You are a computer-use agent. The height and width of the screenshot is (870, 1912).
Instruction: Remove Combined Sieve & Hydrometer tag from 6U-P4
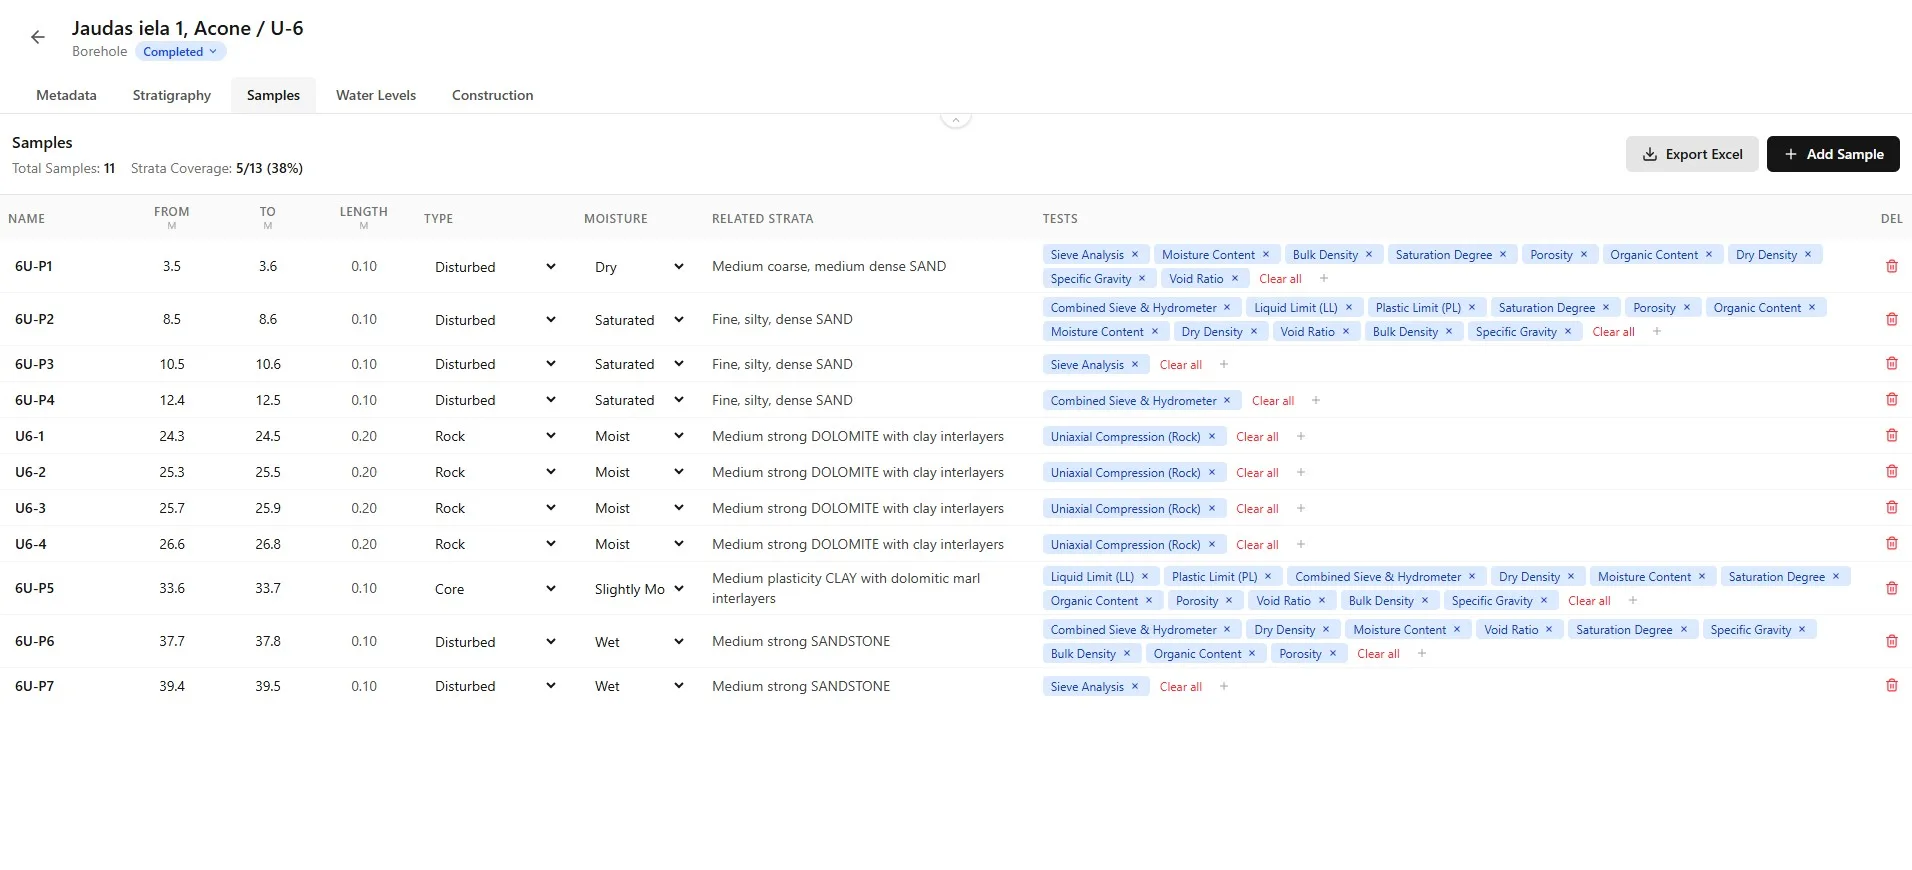(1227, 401)
